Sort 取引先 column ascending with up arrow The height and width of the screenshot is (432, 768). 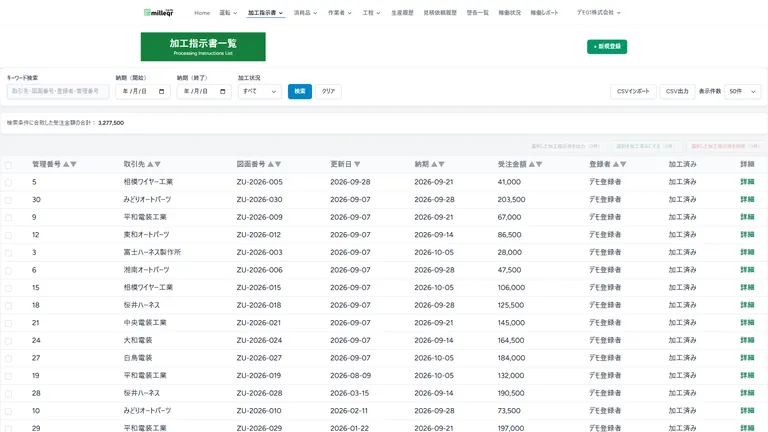150,164
